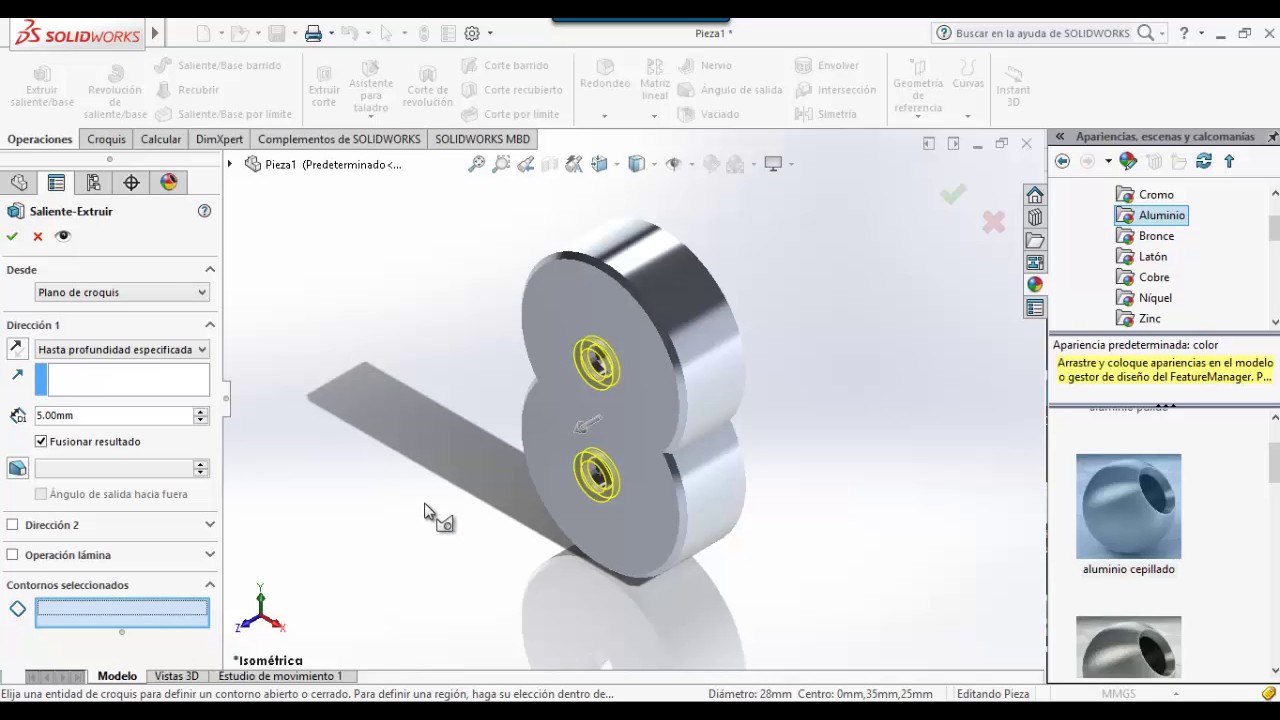1280x720 pixels.
Task: Open DisplayManager color ball tab
Action: click(x=169, y=182)
